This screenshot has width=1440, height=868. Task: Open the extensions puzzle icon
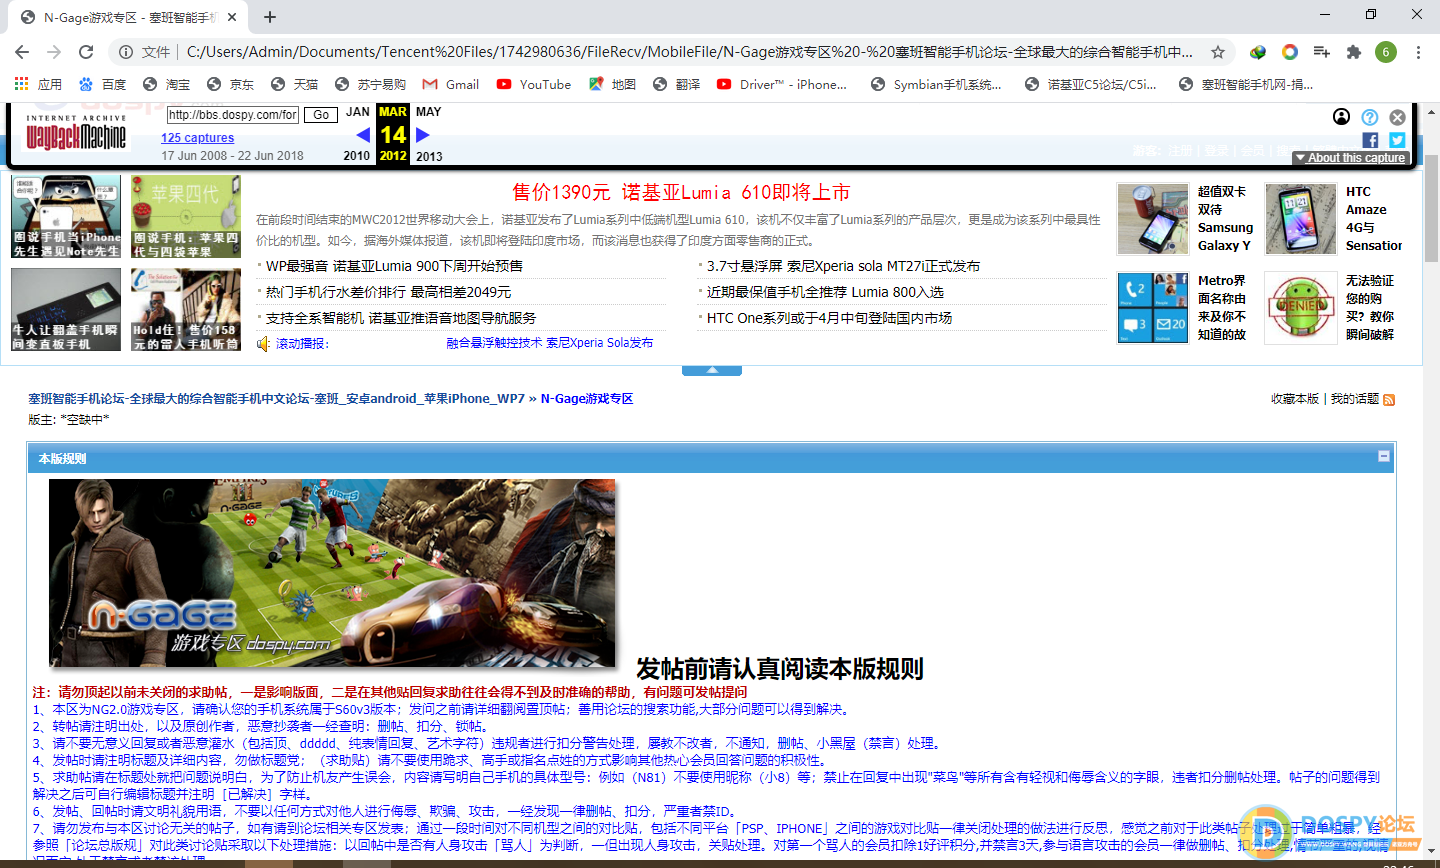(1354, 52)
